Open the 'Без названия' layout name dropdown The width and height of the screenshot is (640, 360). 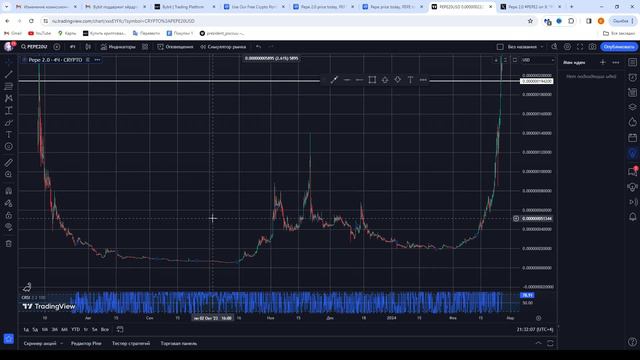(525, 47)
